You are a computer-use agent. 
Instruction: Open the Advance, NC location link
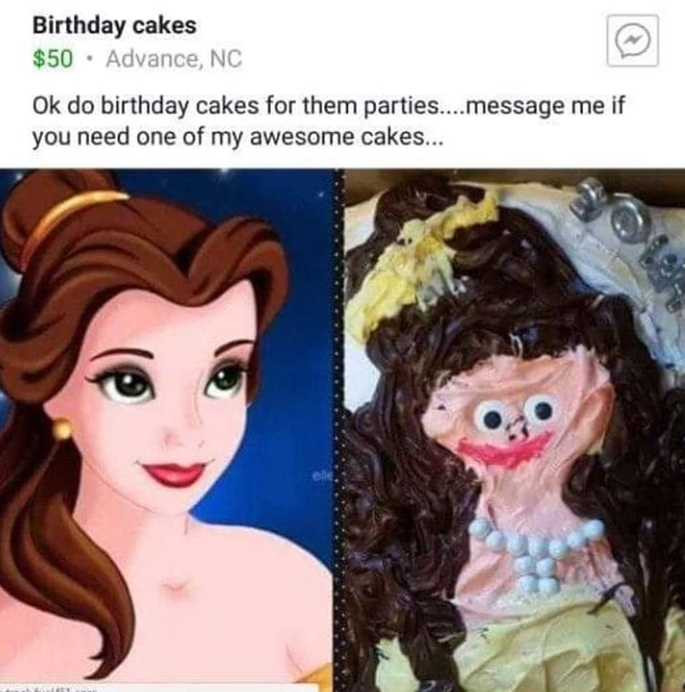tap(174, 59)
